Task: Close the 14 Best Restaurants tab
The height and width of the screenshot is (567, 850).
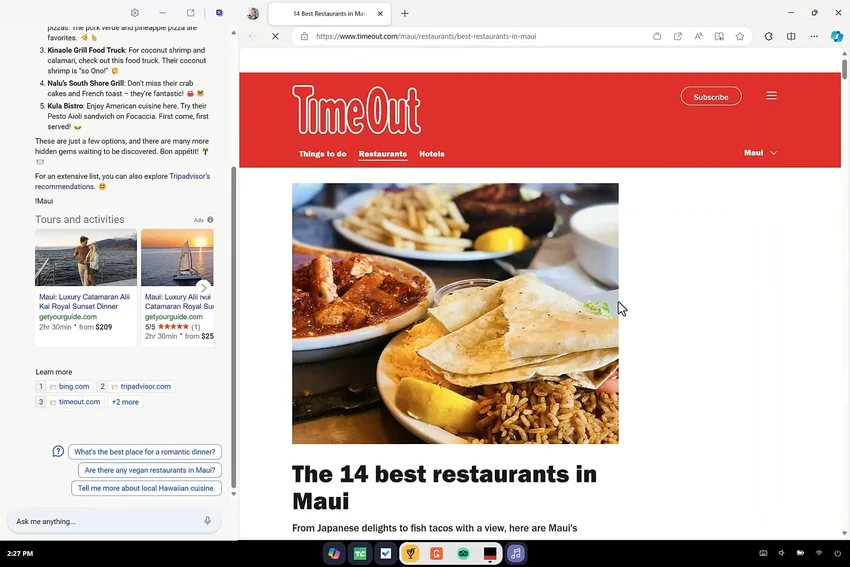Action: click(380, 14)
